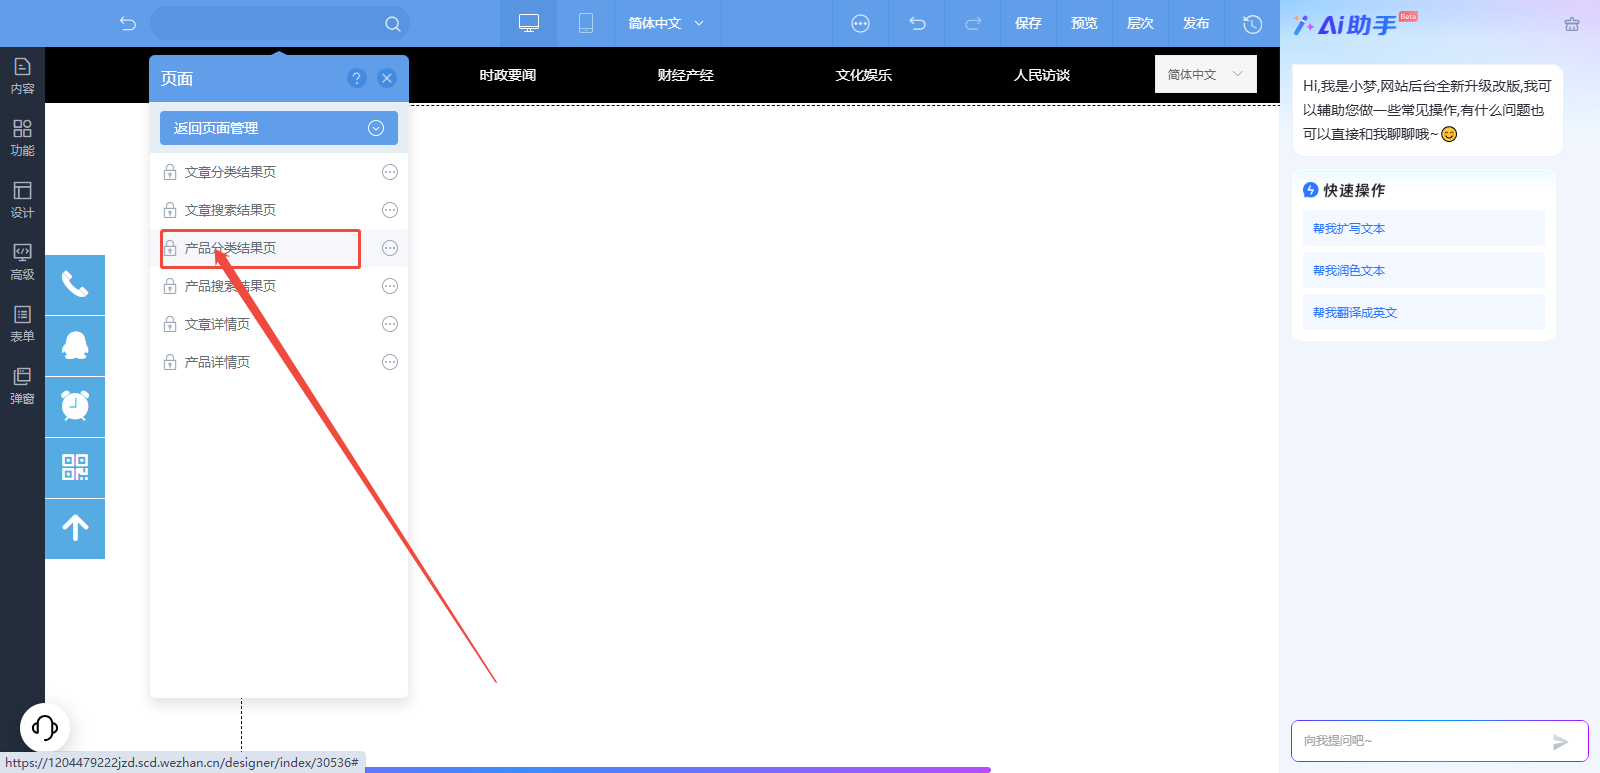
Task: Expand the 返回页面管理 chevron
Action: (x=376, y=128)
